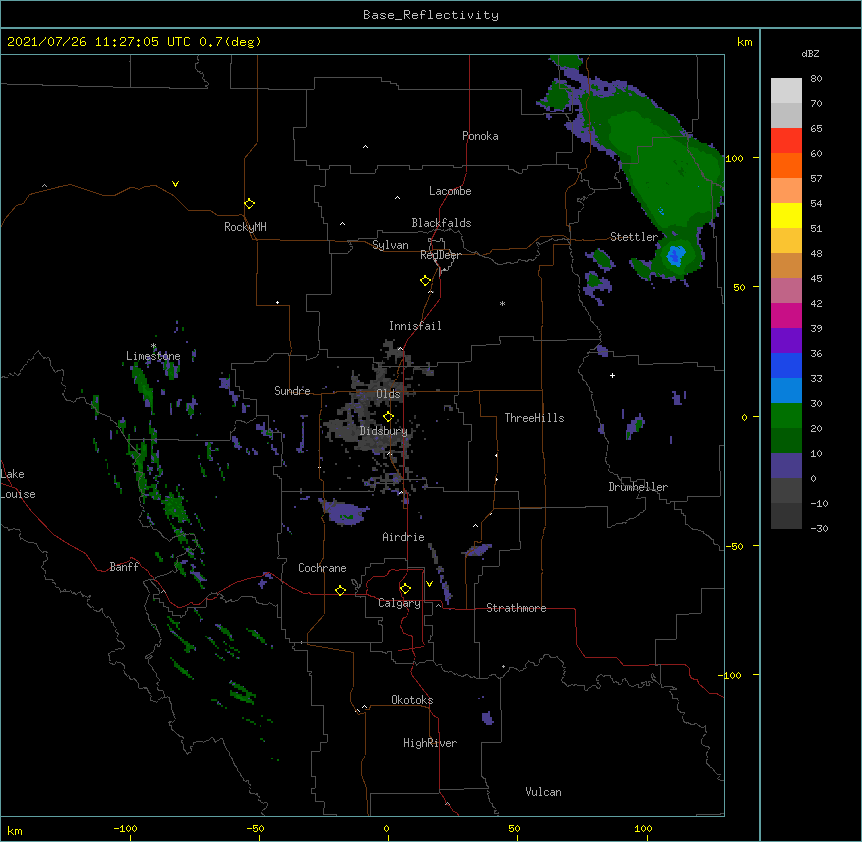Screen dimensions: 862x842
Task: Click the 57 value in the dBZ legend
Action: pos(816,178)
